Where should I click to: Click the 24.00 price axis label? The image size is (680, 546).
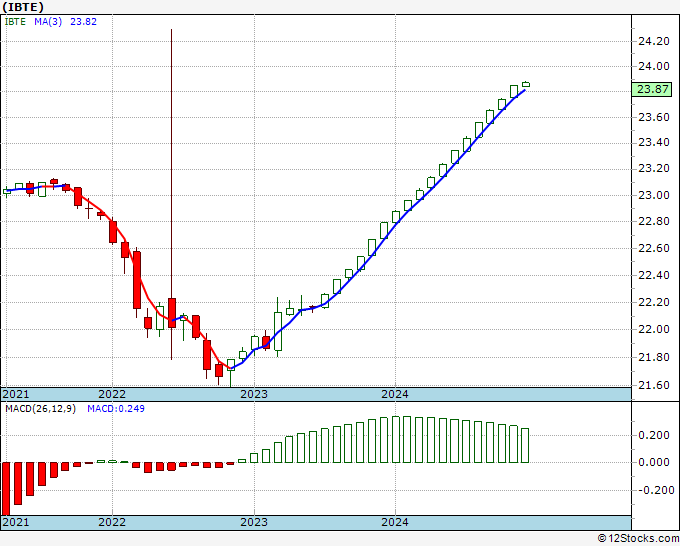pos(654,66)
